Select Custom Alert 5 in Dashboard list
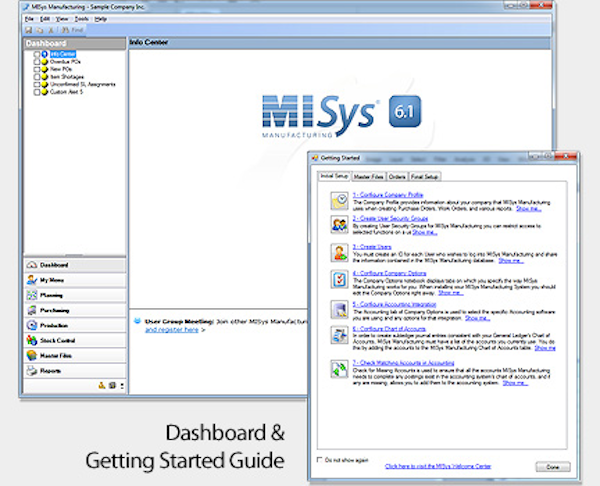Screen dimensions: 600x486 click(x=66, y=92)
